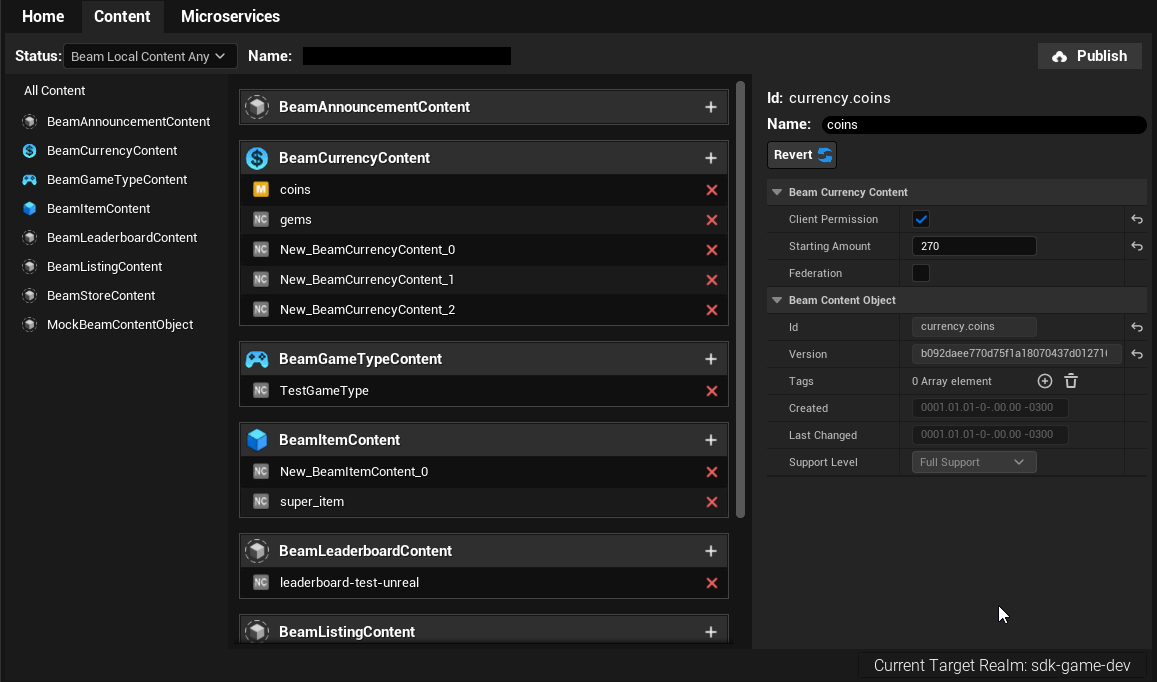Delete the super_item entry
1157x682 pixels.
(x=712, y=502)
